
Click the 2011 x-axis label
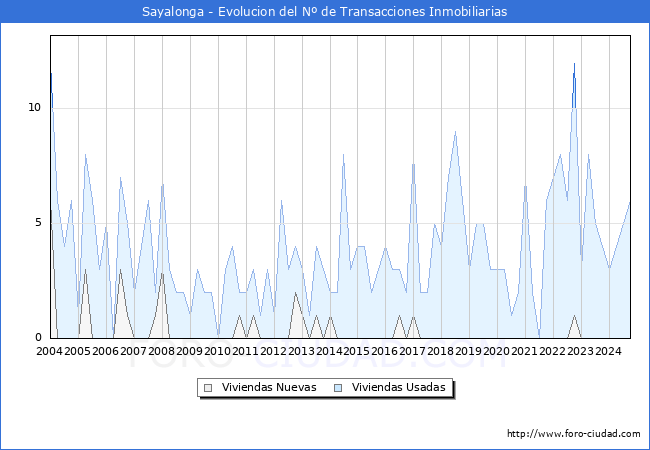[245, 351]
